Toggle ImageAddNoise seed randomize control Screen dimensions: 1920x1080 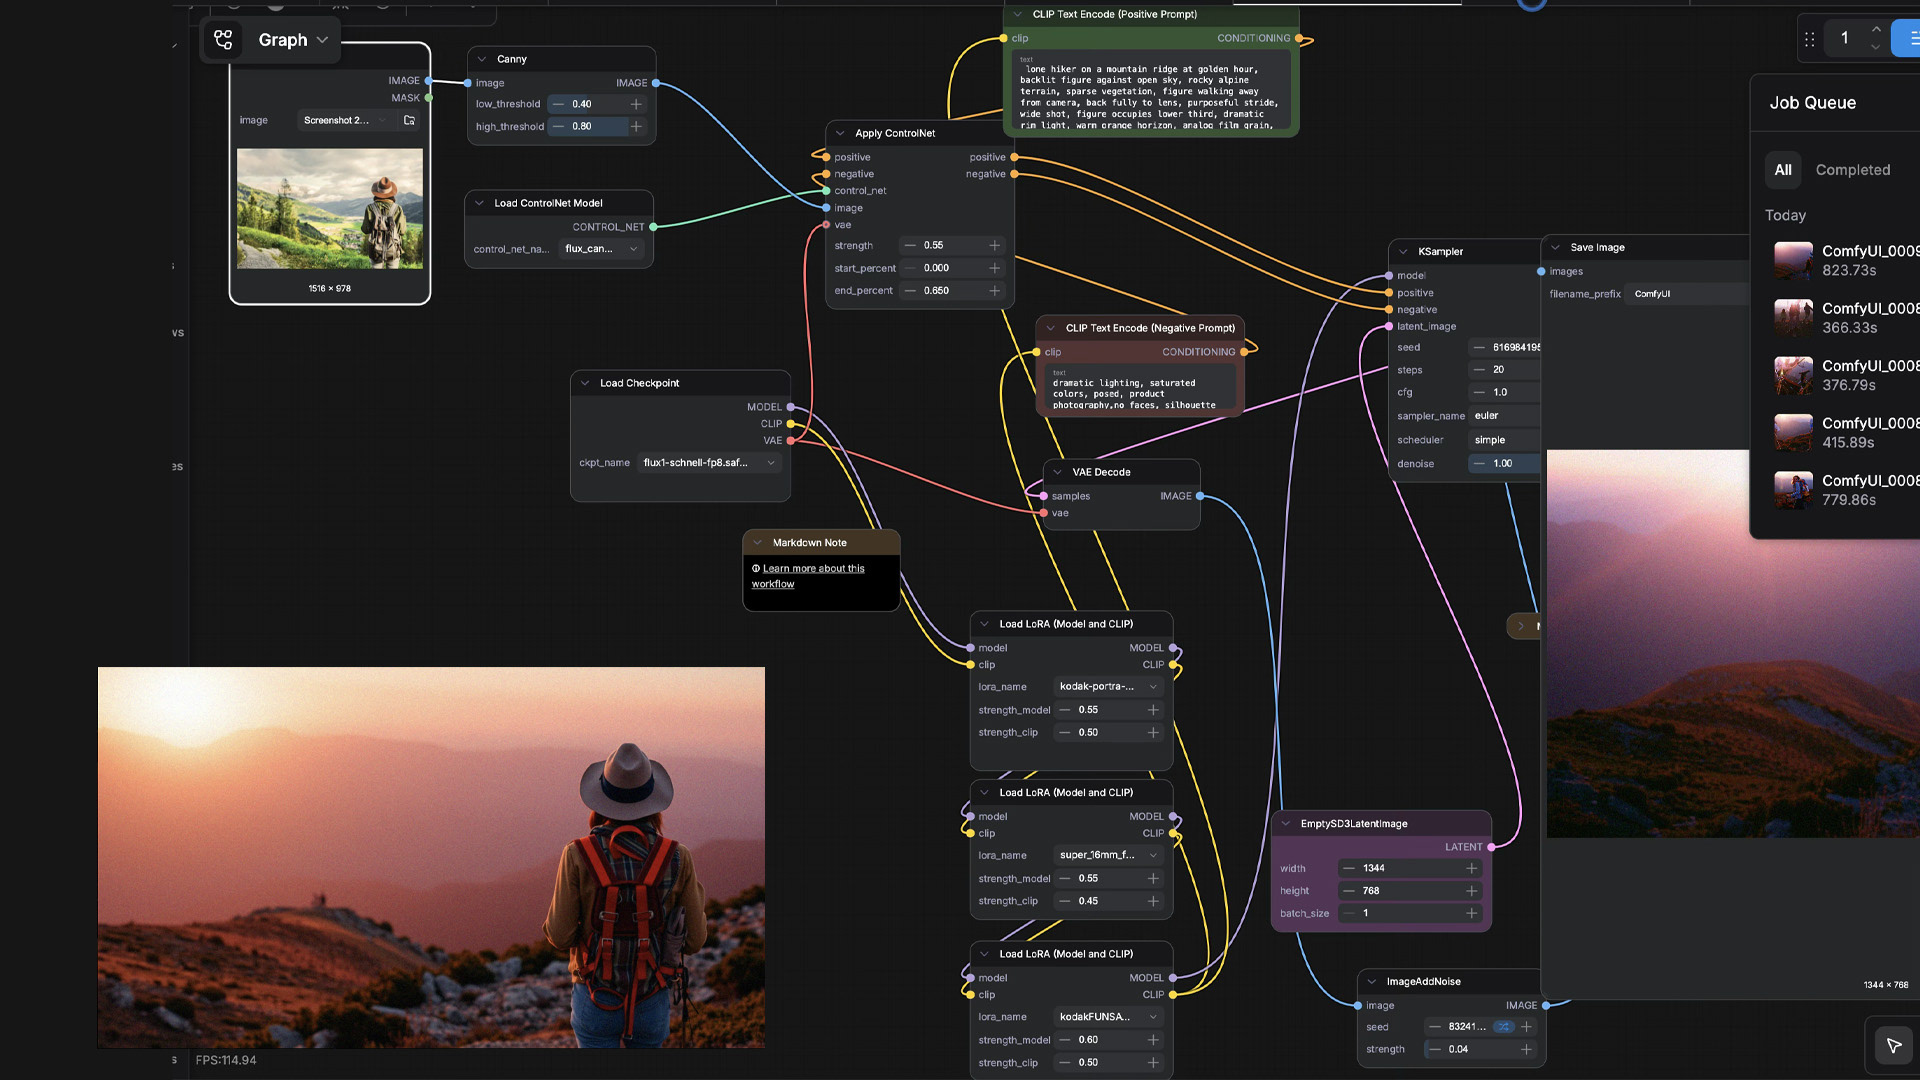pos(1503,1027)
